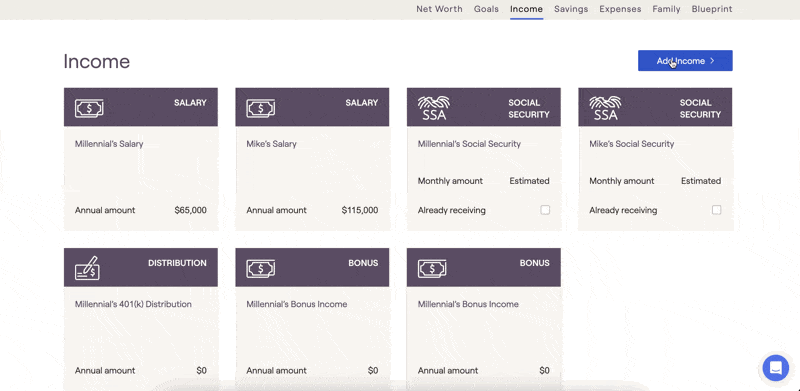
Task: Open the chat support bubble icon
Action: pos(776,368)
